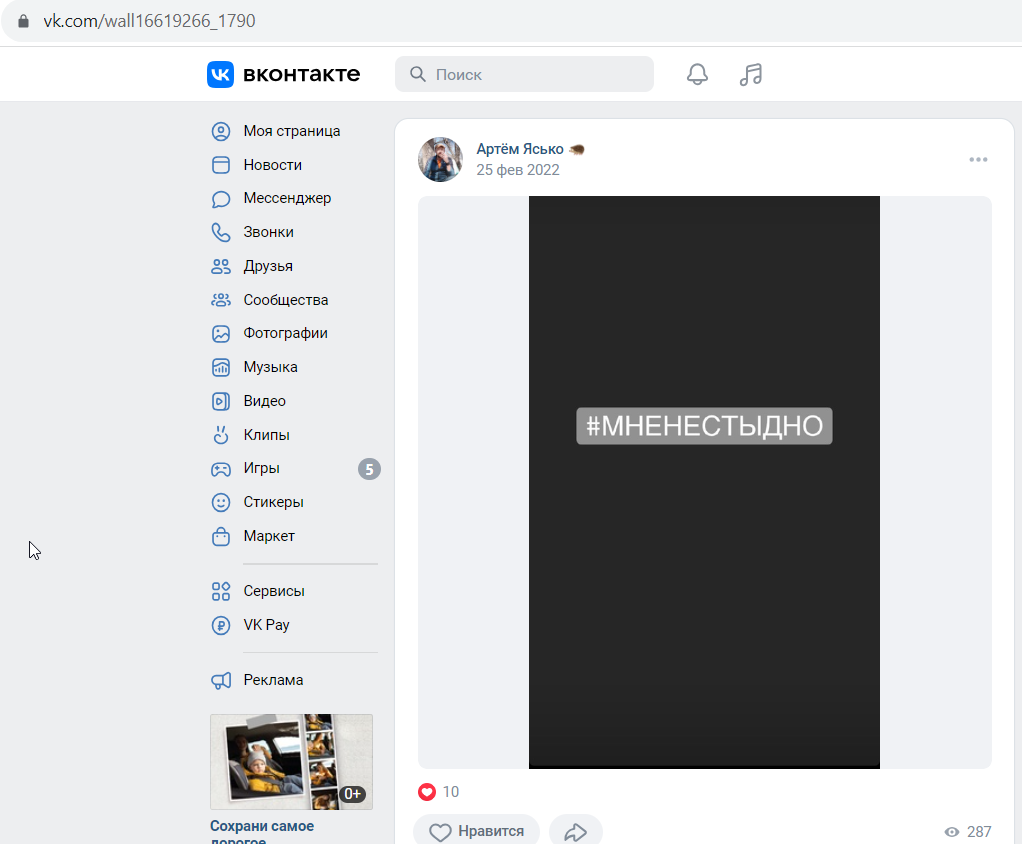
Task: Click the red heart reactions icon
Action: (x=427, y=792)
